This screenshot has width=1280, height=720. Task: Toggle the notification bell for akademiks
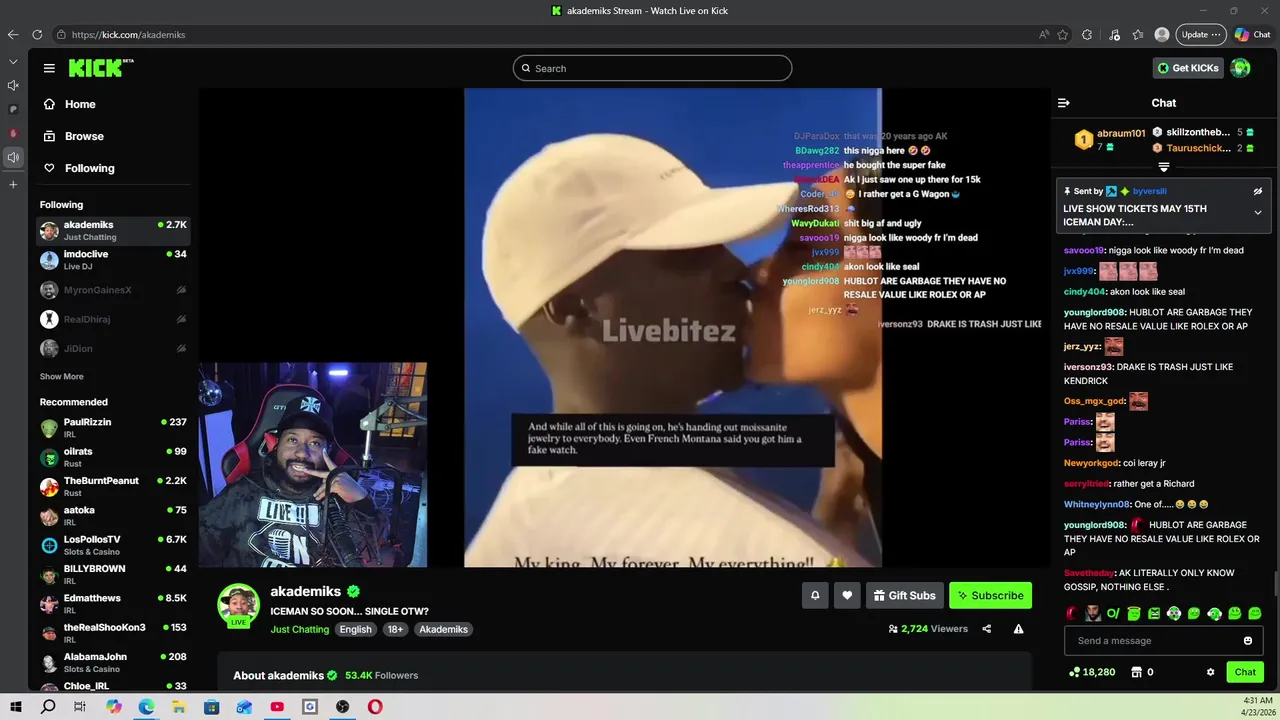point(815,595)
